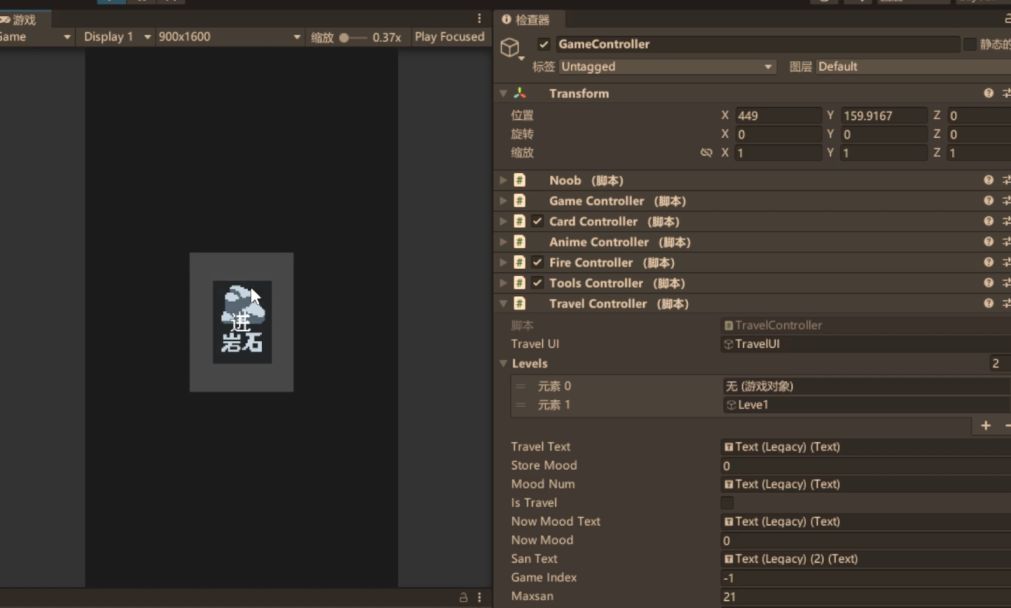Click the lock icon below the Game view
Screen dimensions: 1011x608
pyautogui.click(x=463, y=597)
